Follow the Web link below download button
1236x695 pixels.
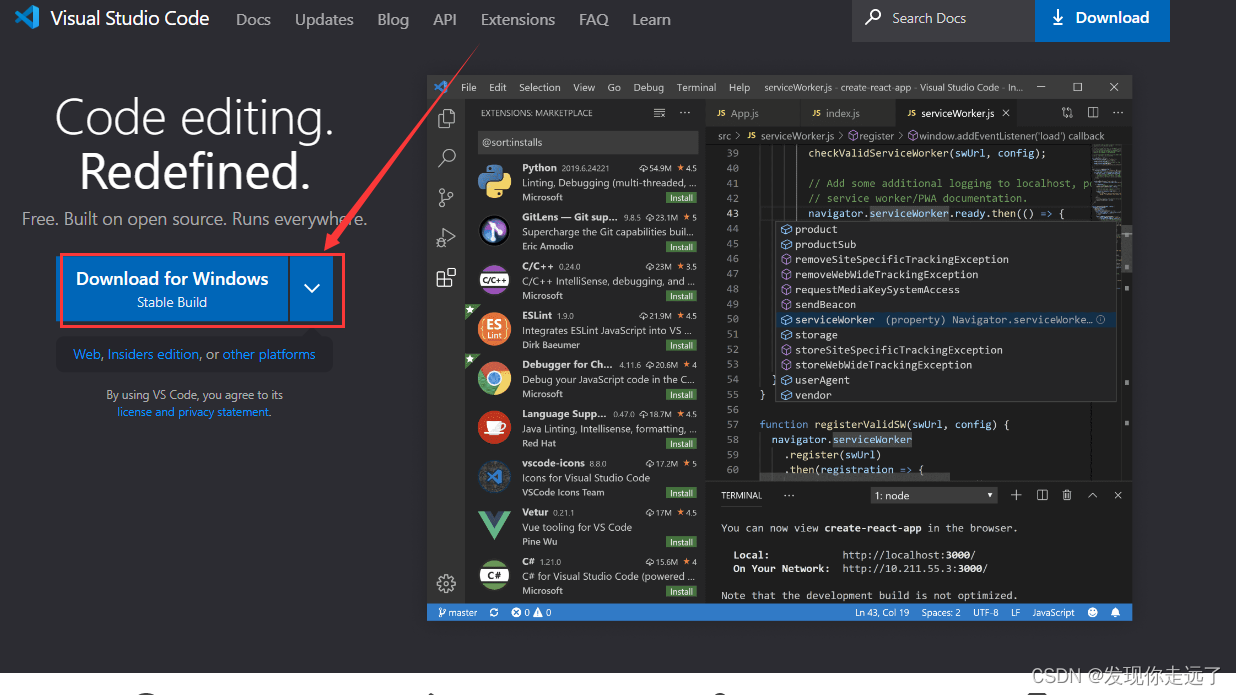[x=87, y=354]
